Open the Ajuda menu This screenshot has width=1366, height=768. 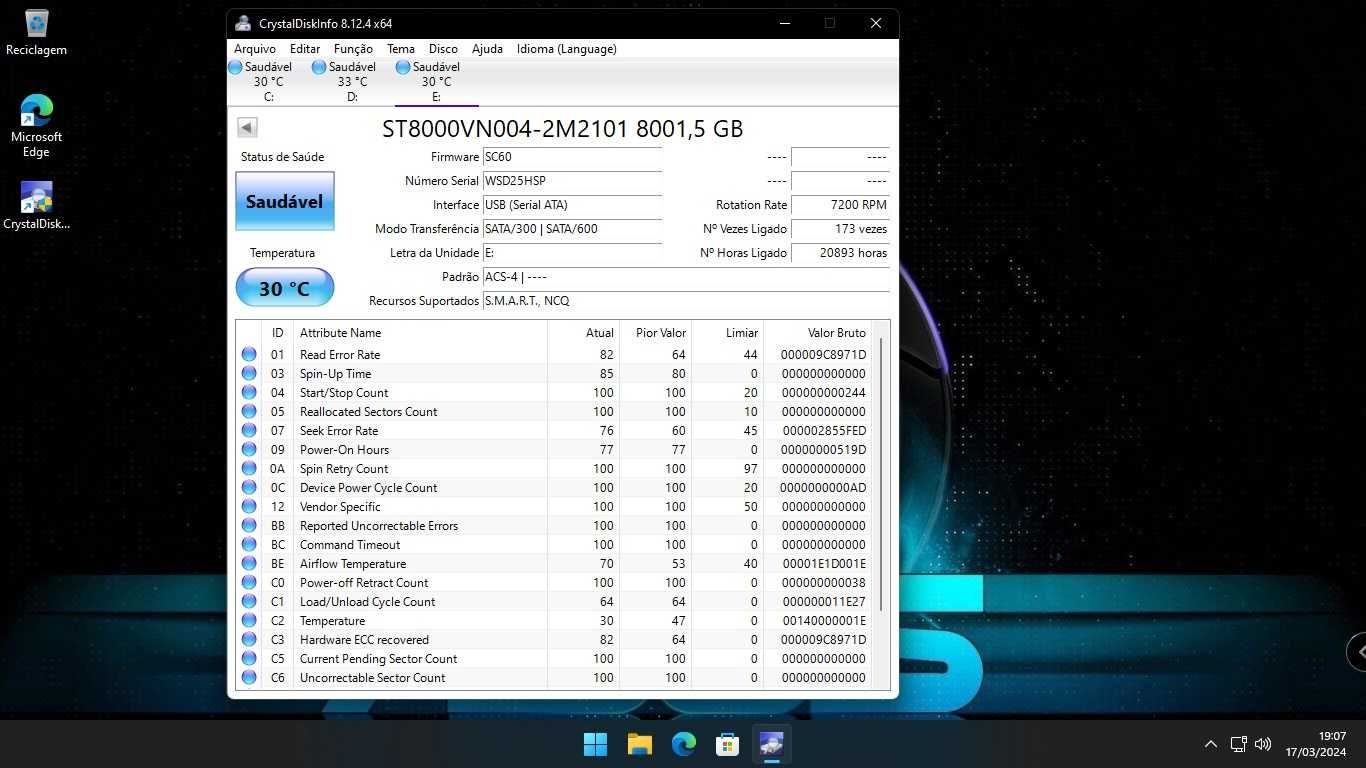click(487, 48)
